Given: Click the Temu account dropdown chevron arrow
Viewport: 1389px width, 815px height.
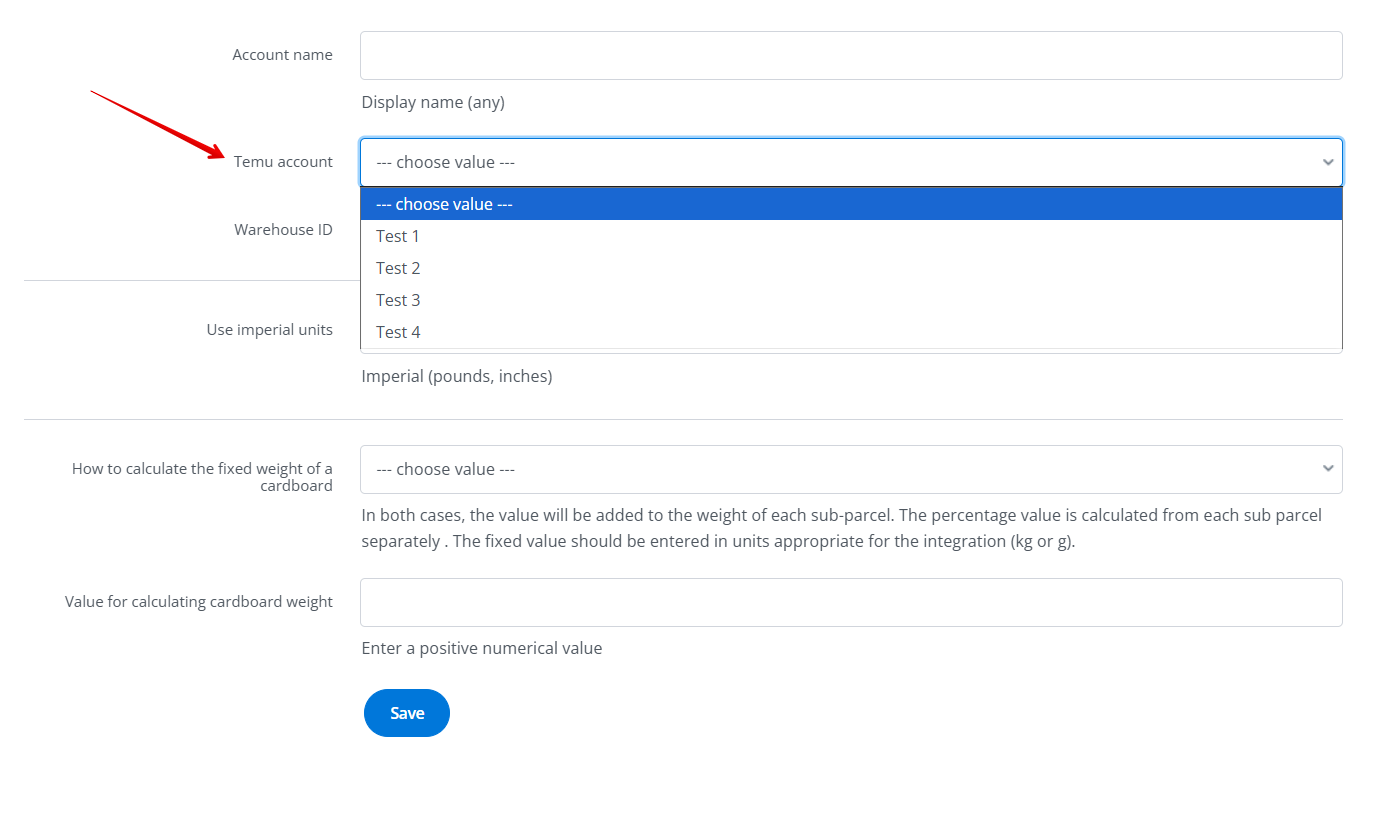Looking at the screenshot, I should pos(1327,162).
